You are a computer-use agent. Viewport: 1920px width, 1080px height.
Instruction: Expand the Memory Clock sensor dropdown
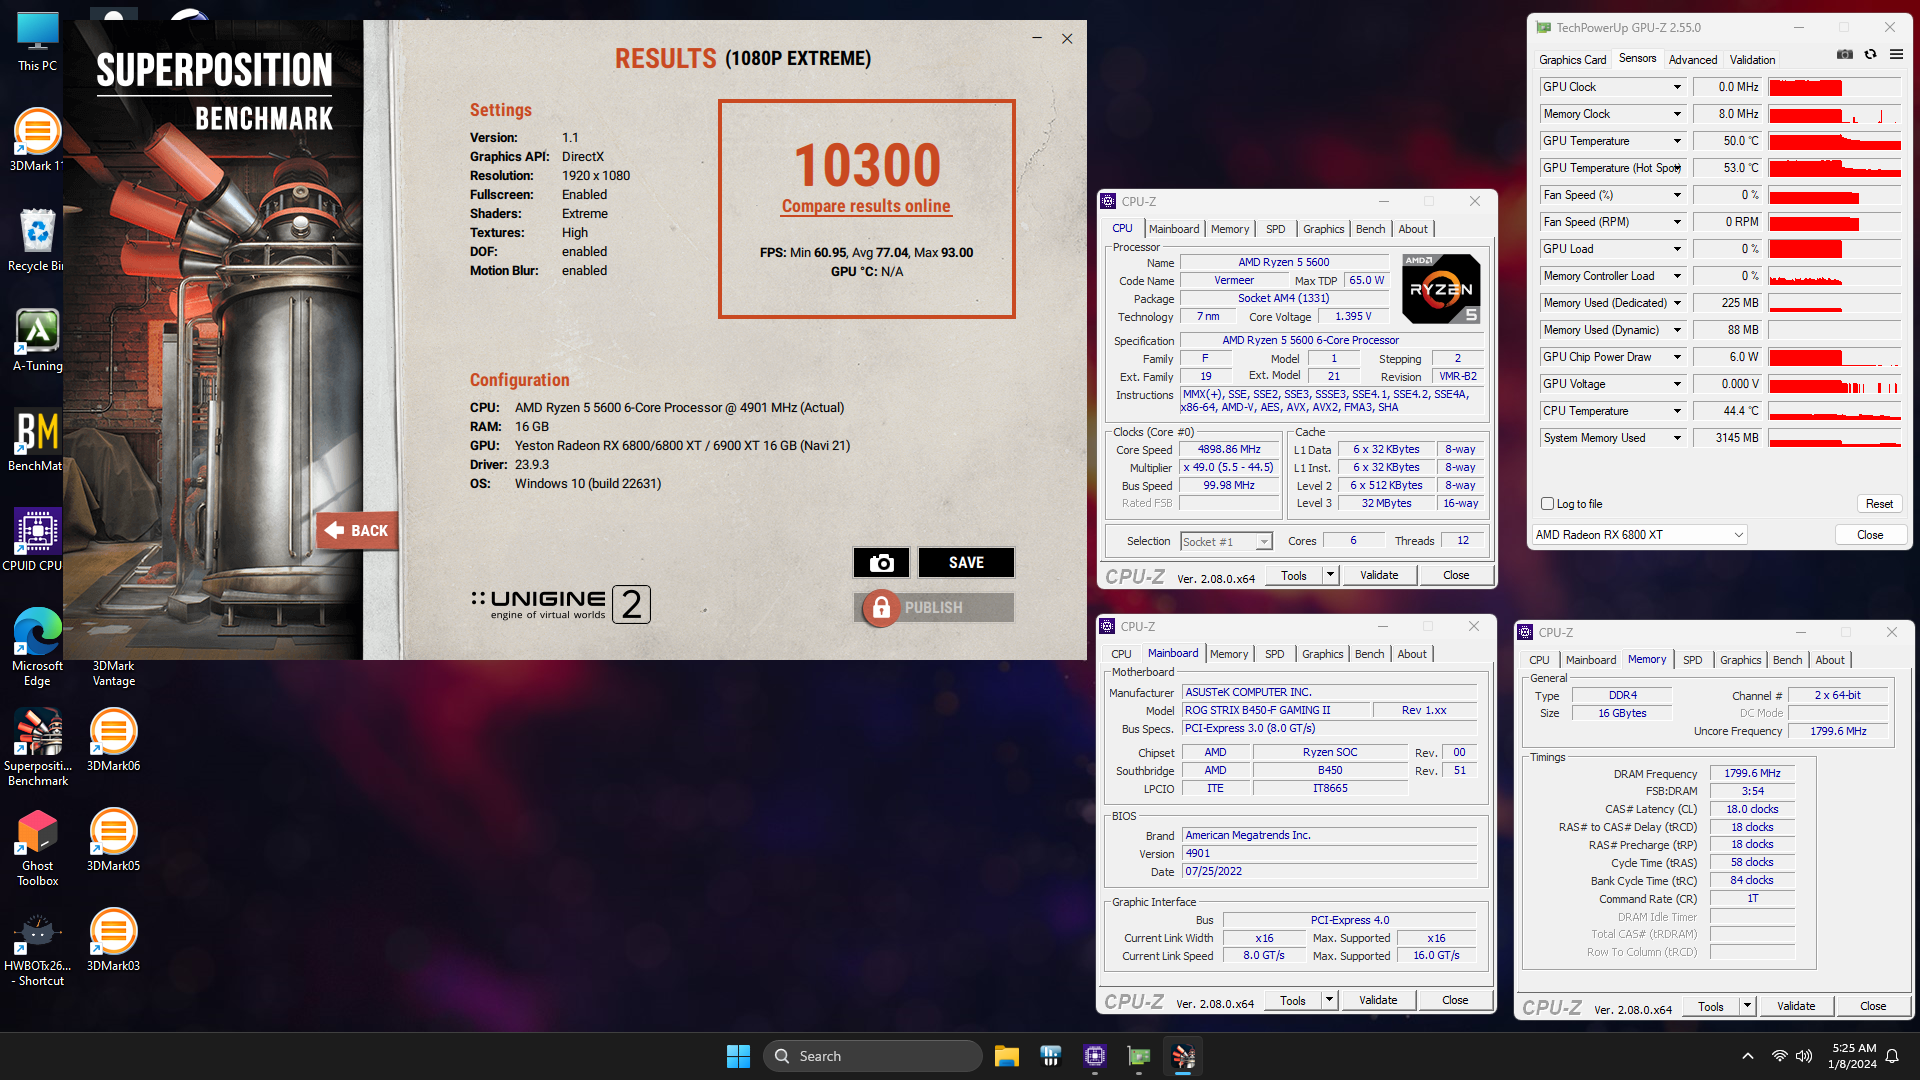coord(1677,114)
